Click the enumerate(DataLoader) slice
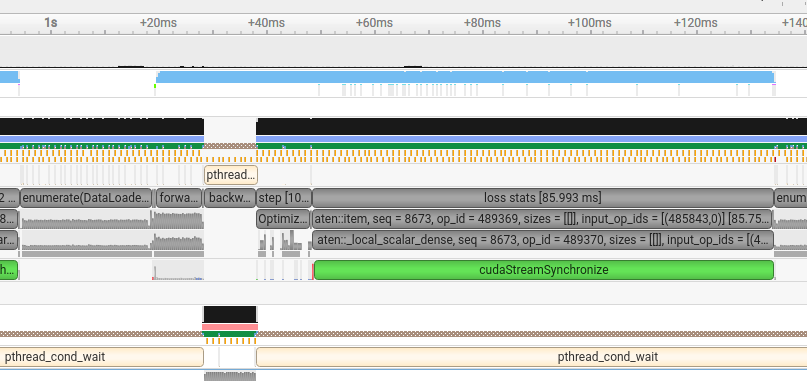Screen dimensions: 807x381 [86, 198]
